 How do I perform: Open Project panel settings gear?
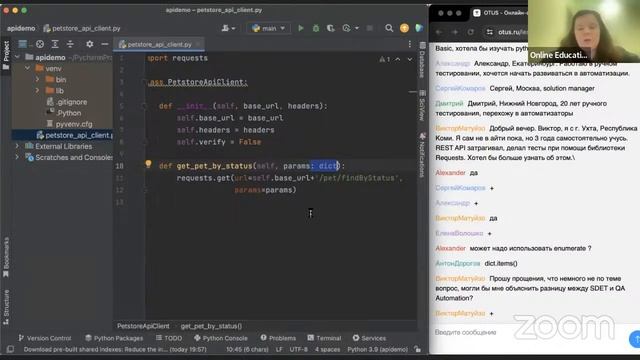tap(90, 44)
